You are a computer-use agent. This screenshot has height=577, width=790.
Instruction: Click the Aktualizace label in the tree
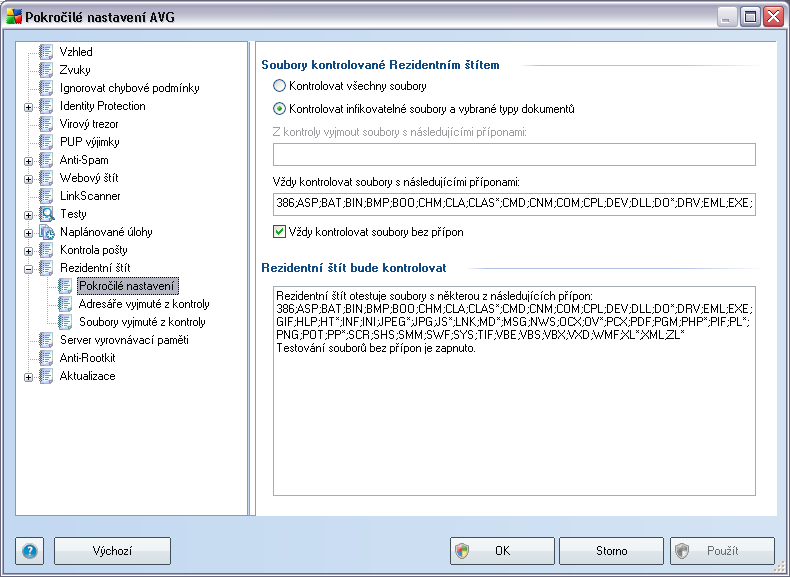(87, 376)
